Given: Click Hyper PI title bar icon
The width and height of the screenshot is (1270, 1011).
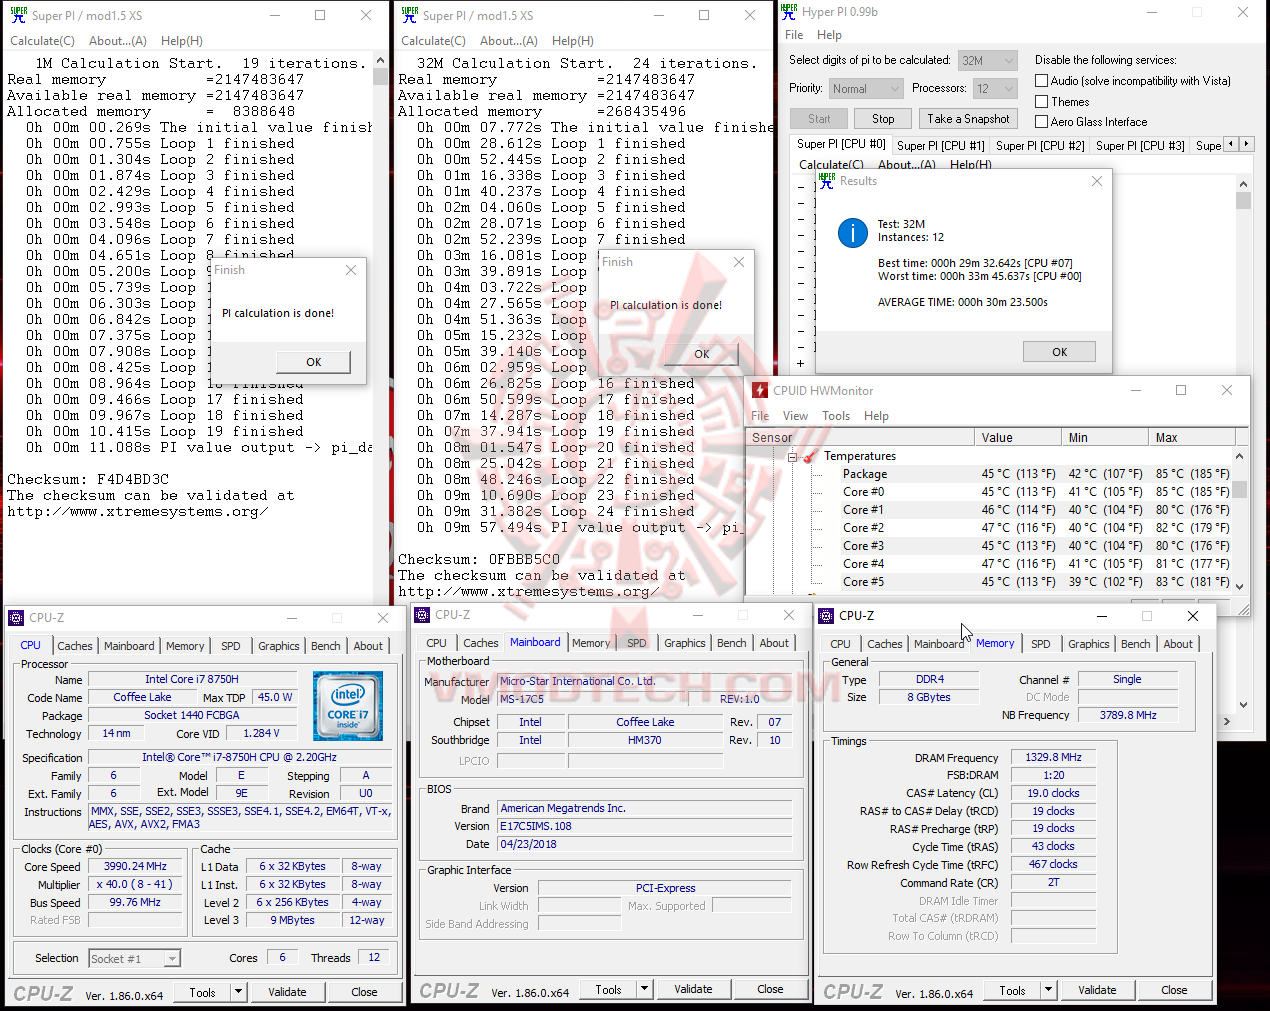Looking at the screenshot, I should point(789,12).
